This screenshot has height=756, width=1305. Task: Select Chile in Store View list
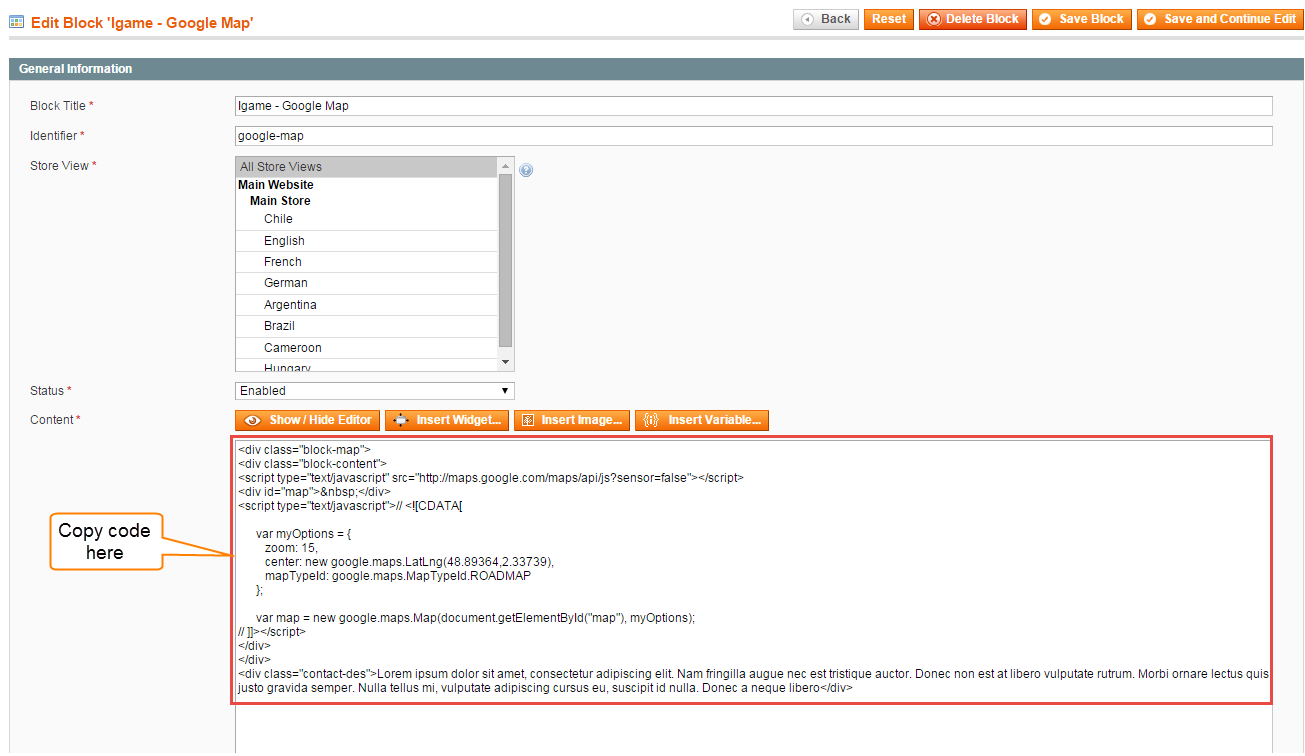pos(366,220)
